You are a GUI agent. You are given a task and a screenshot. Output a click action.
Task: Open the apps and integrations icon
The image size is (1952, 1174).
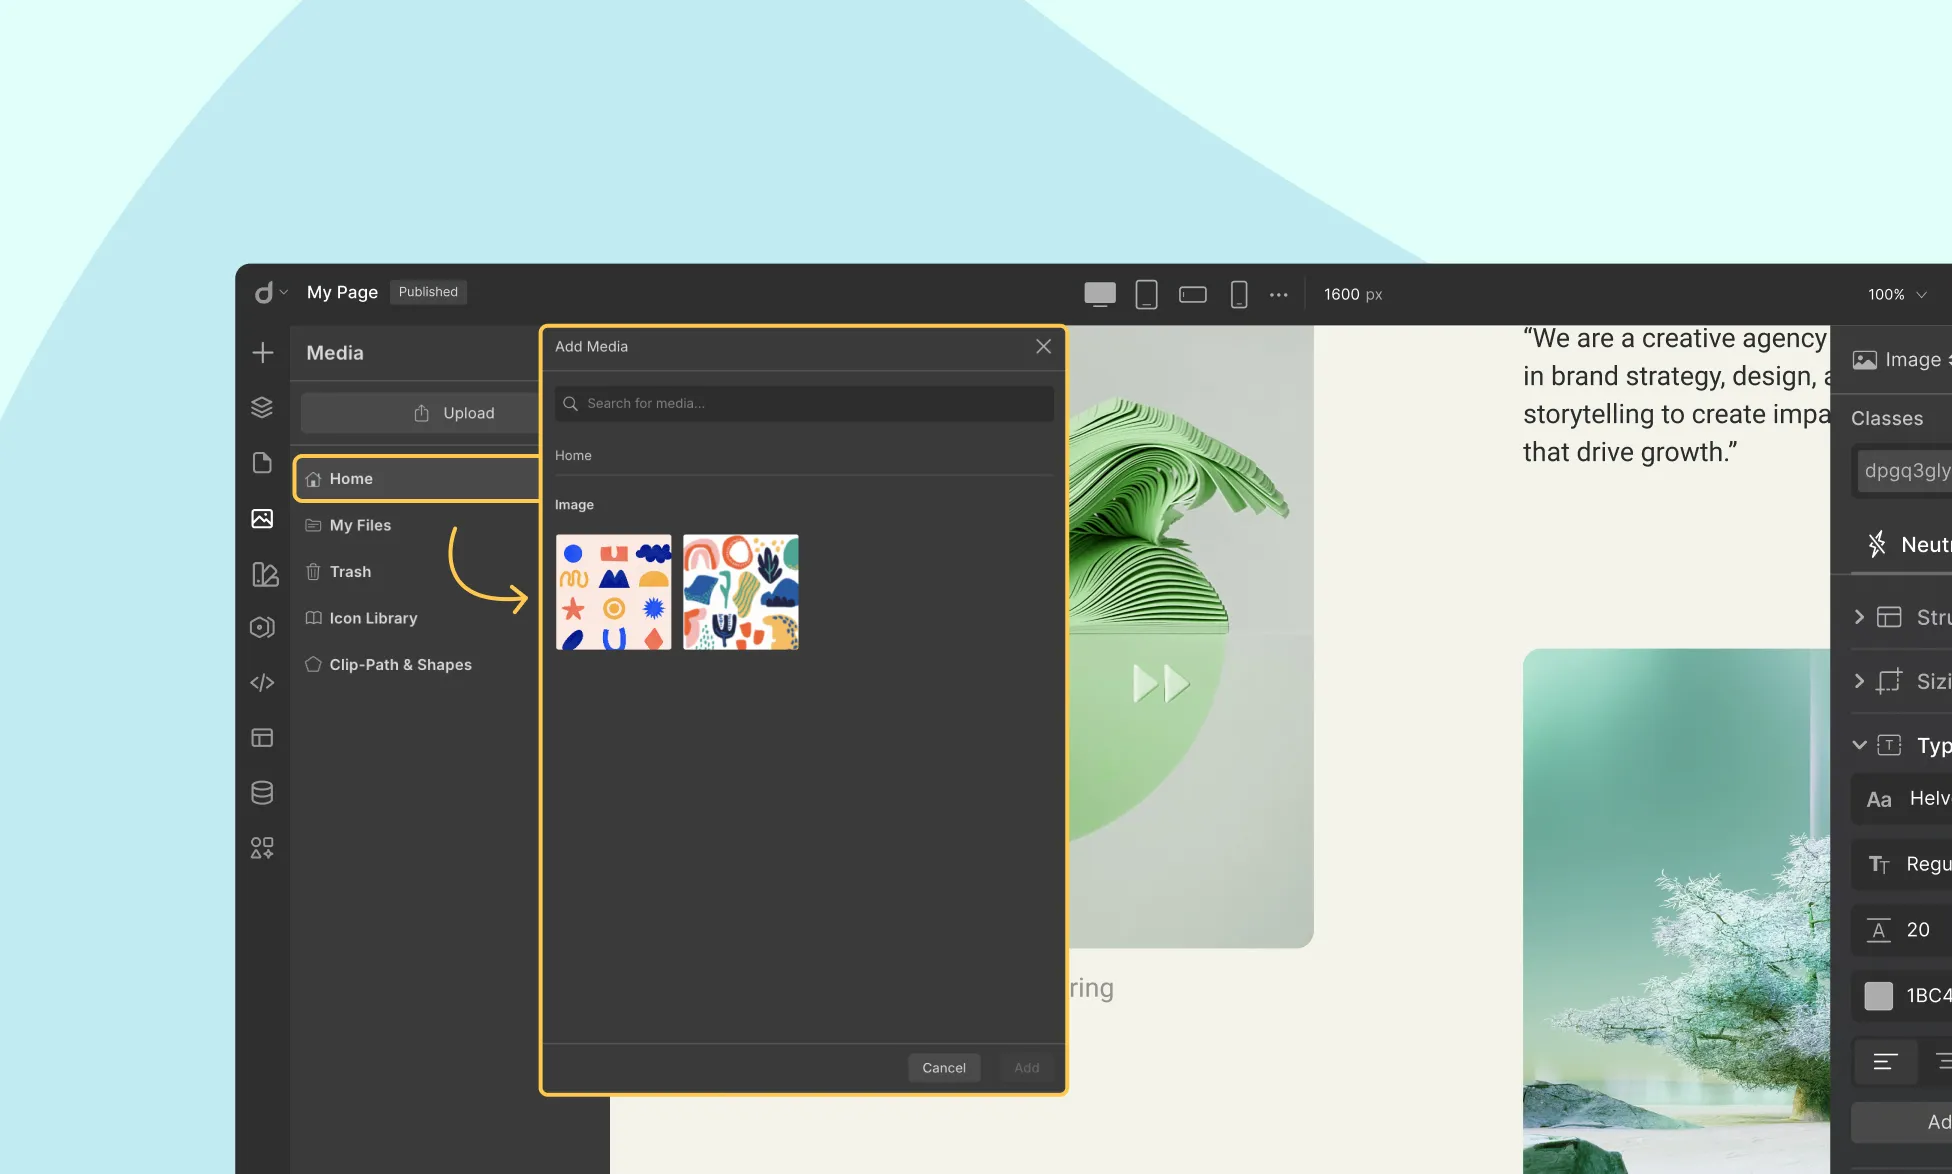(262, 848)
